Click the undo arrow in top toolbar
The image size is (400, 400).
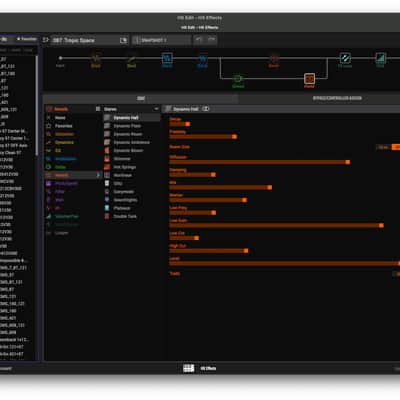(x=199, y=40)
